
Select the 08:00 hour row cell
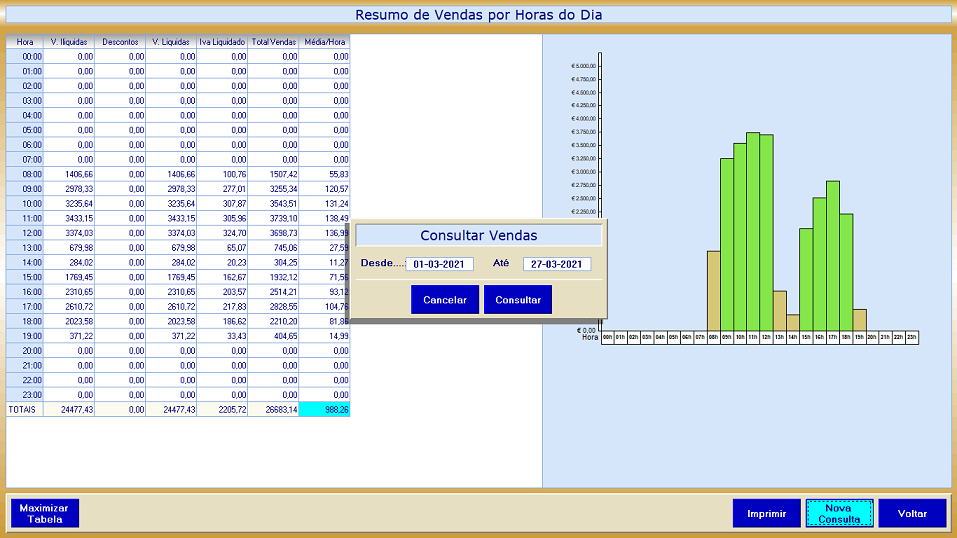tap(25, 174)
